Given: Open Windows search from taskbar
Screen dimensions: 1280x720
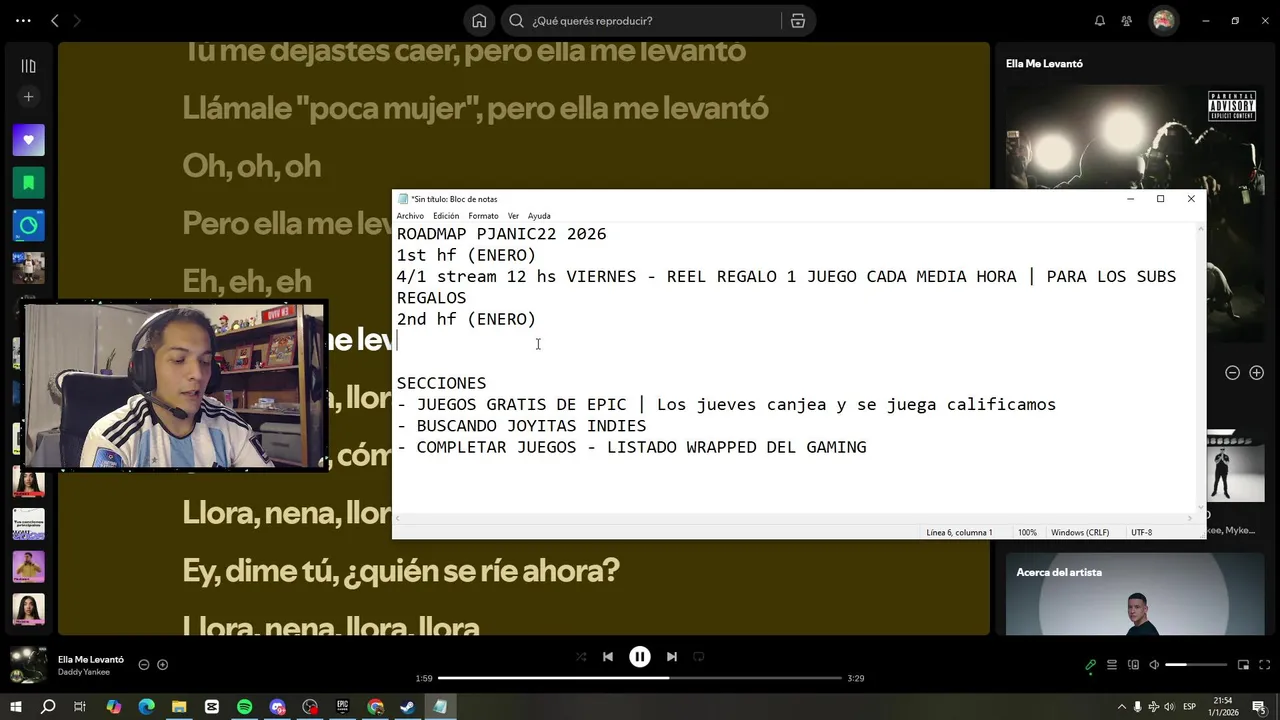Looking at the screenshot, I should coord(48,707).
